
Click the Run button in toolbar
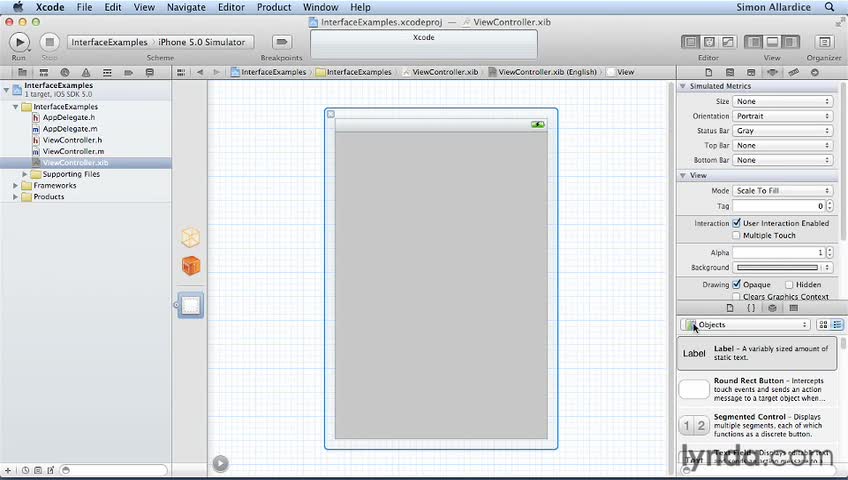[x=19, y=42]
